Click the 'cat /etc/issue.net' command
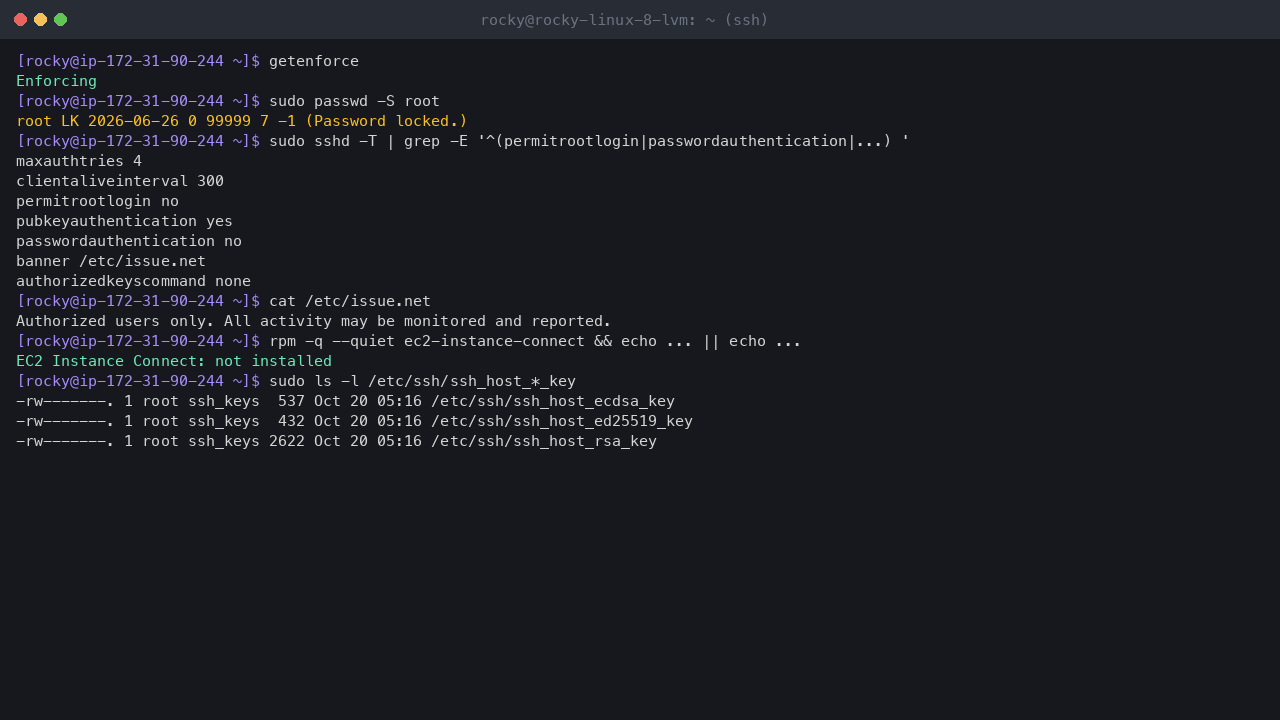 (x=350, y=301)
